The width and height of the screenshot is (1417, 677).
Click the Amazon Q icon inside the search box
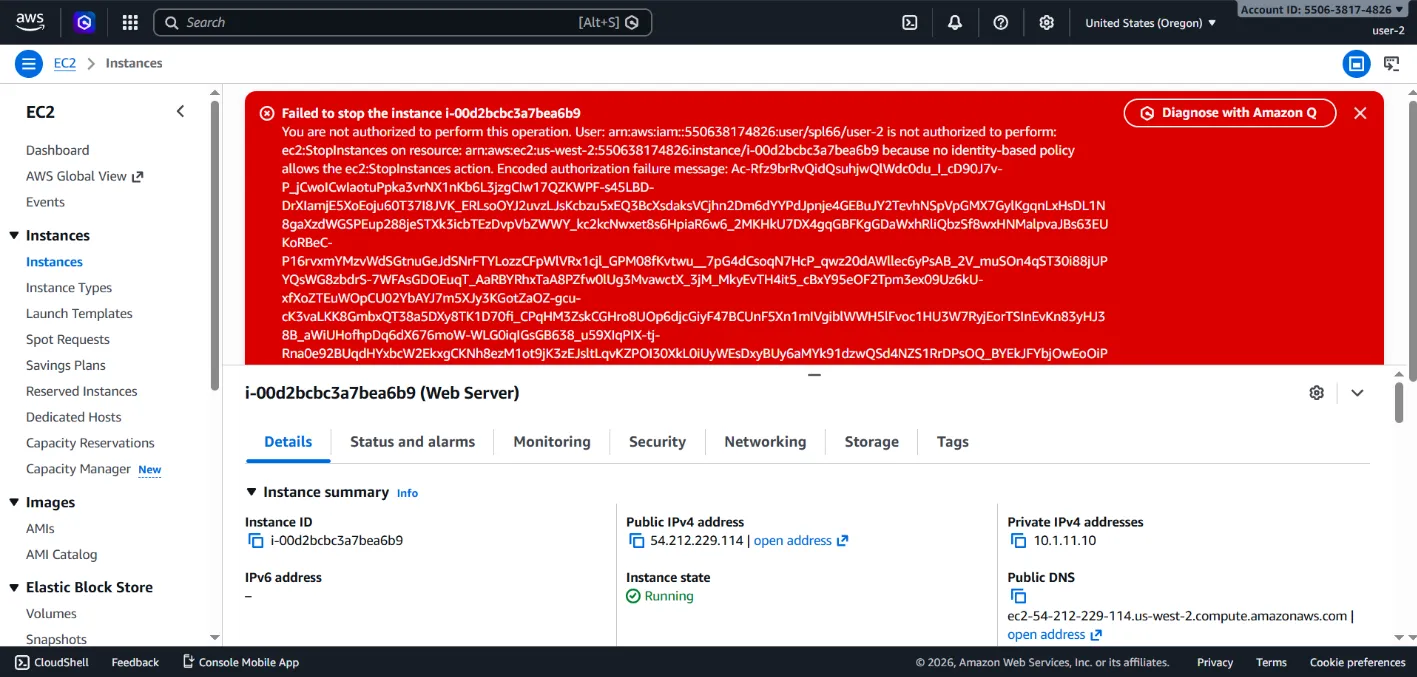pos(632,22)
